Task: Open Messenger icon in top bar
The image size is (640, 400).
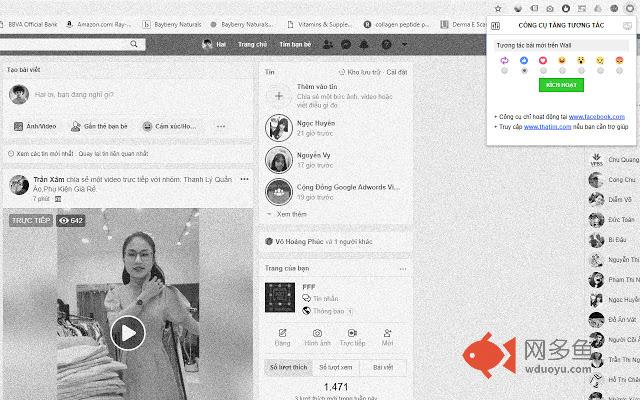Action: (346, 44)
